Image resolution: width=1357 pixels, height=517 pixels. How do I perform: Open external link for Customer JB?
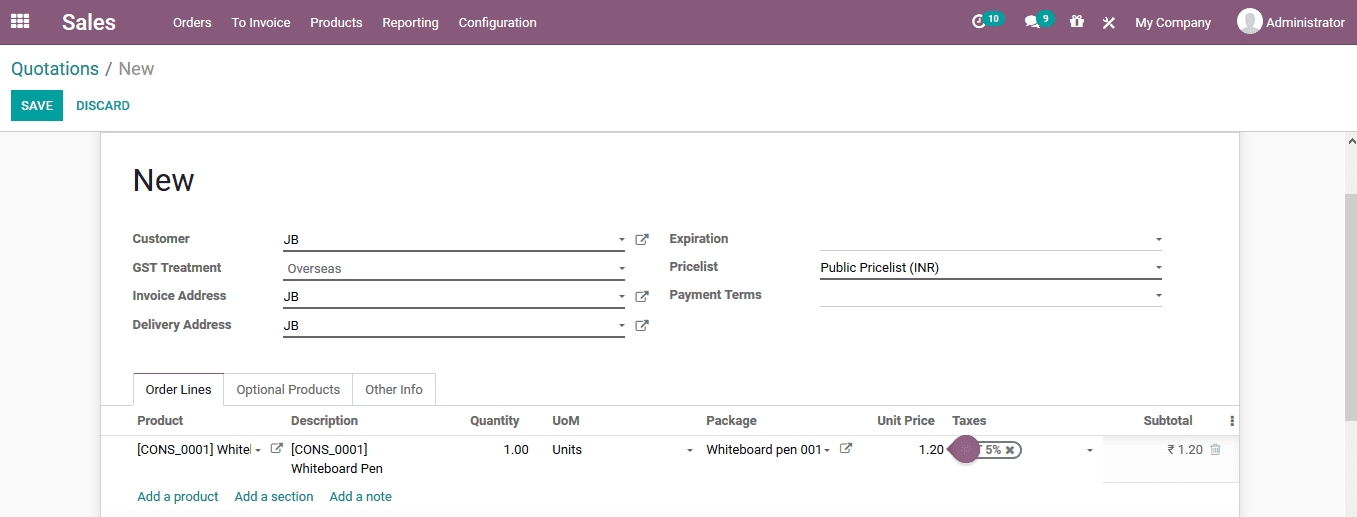pos(642,240)
